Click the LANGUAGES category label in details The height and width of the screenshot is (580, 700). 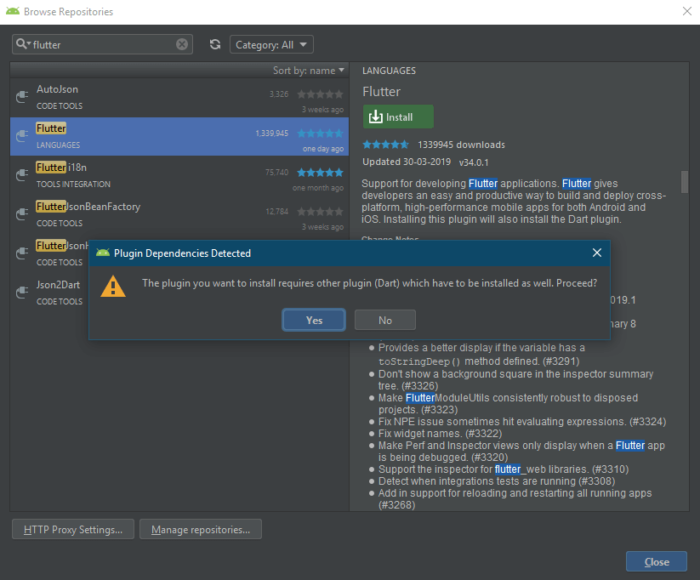(389, 71)
